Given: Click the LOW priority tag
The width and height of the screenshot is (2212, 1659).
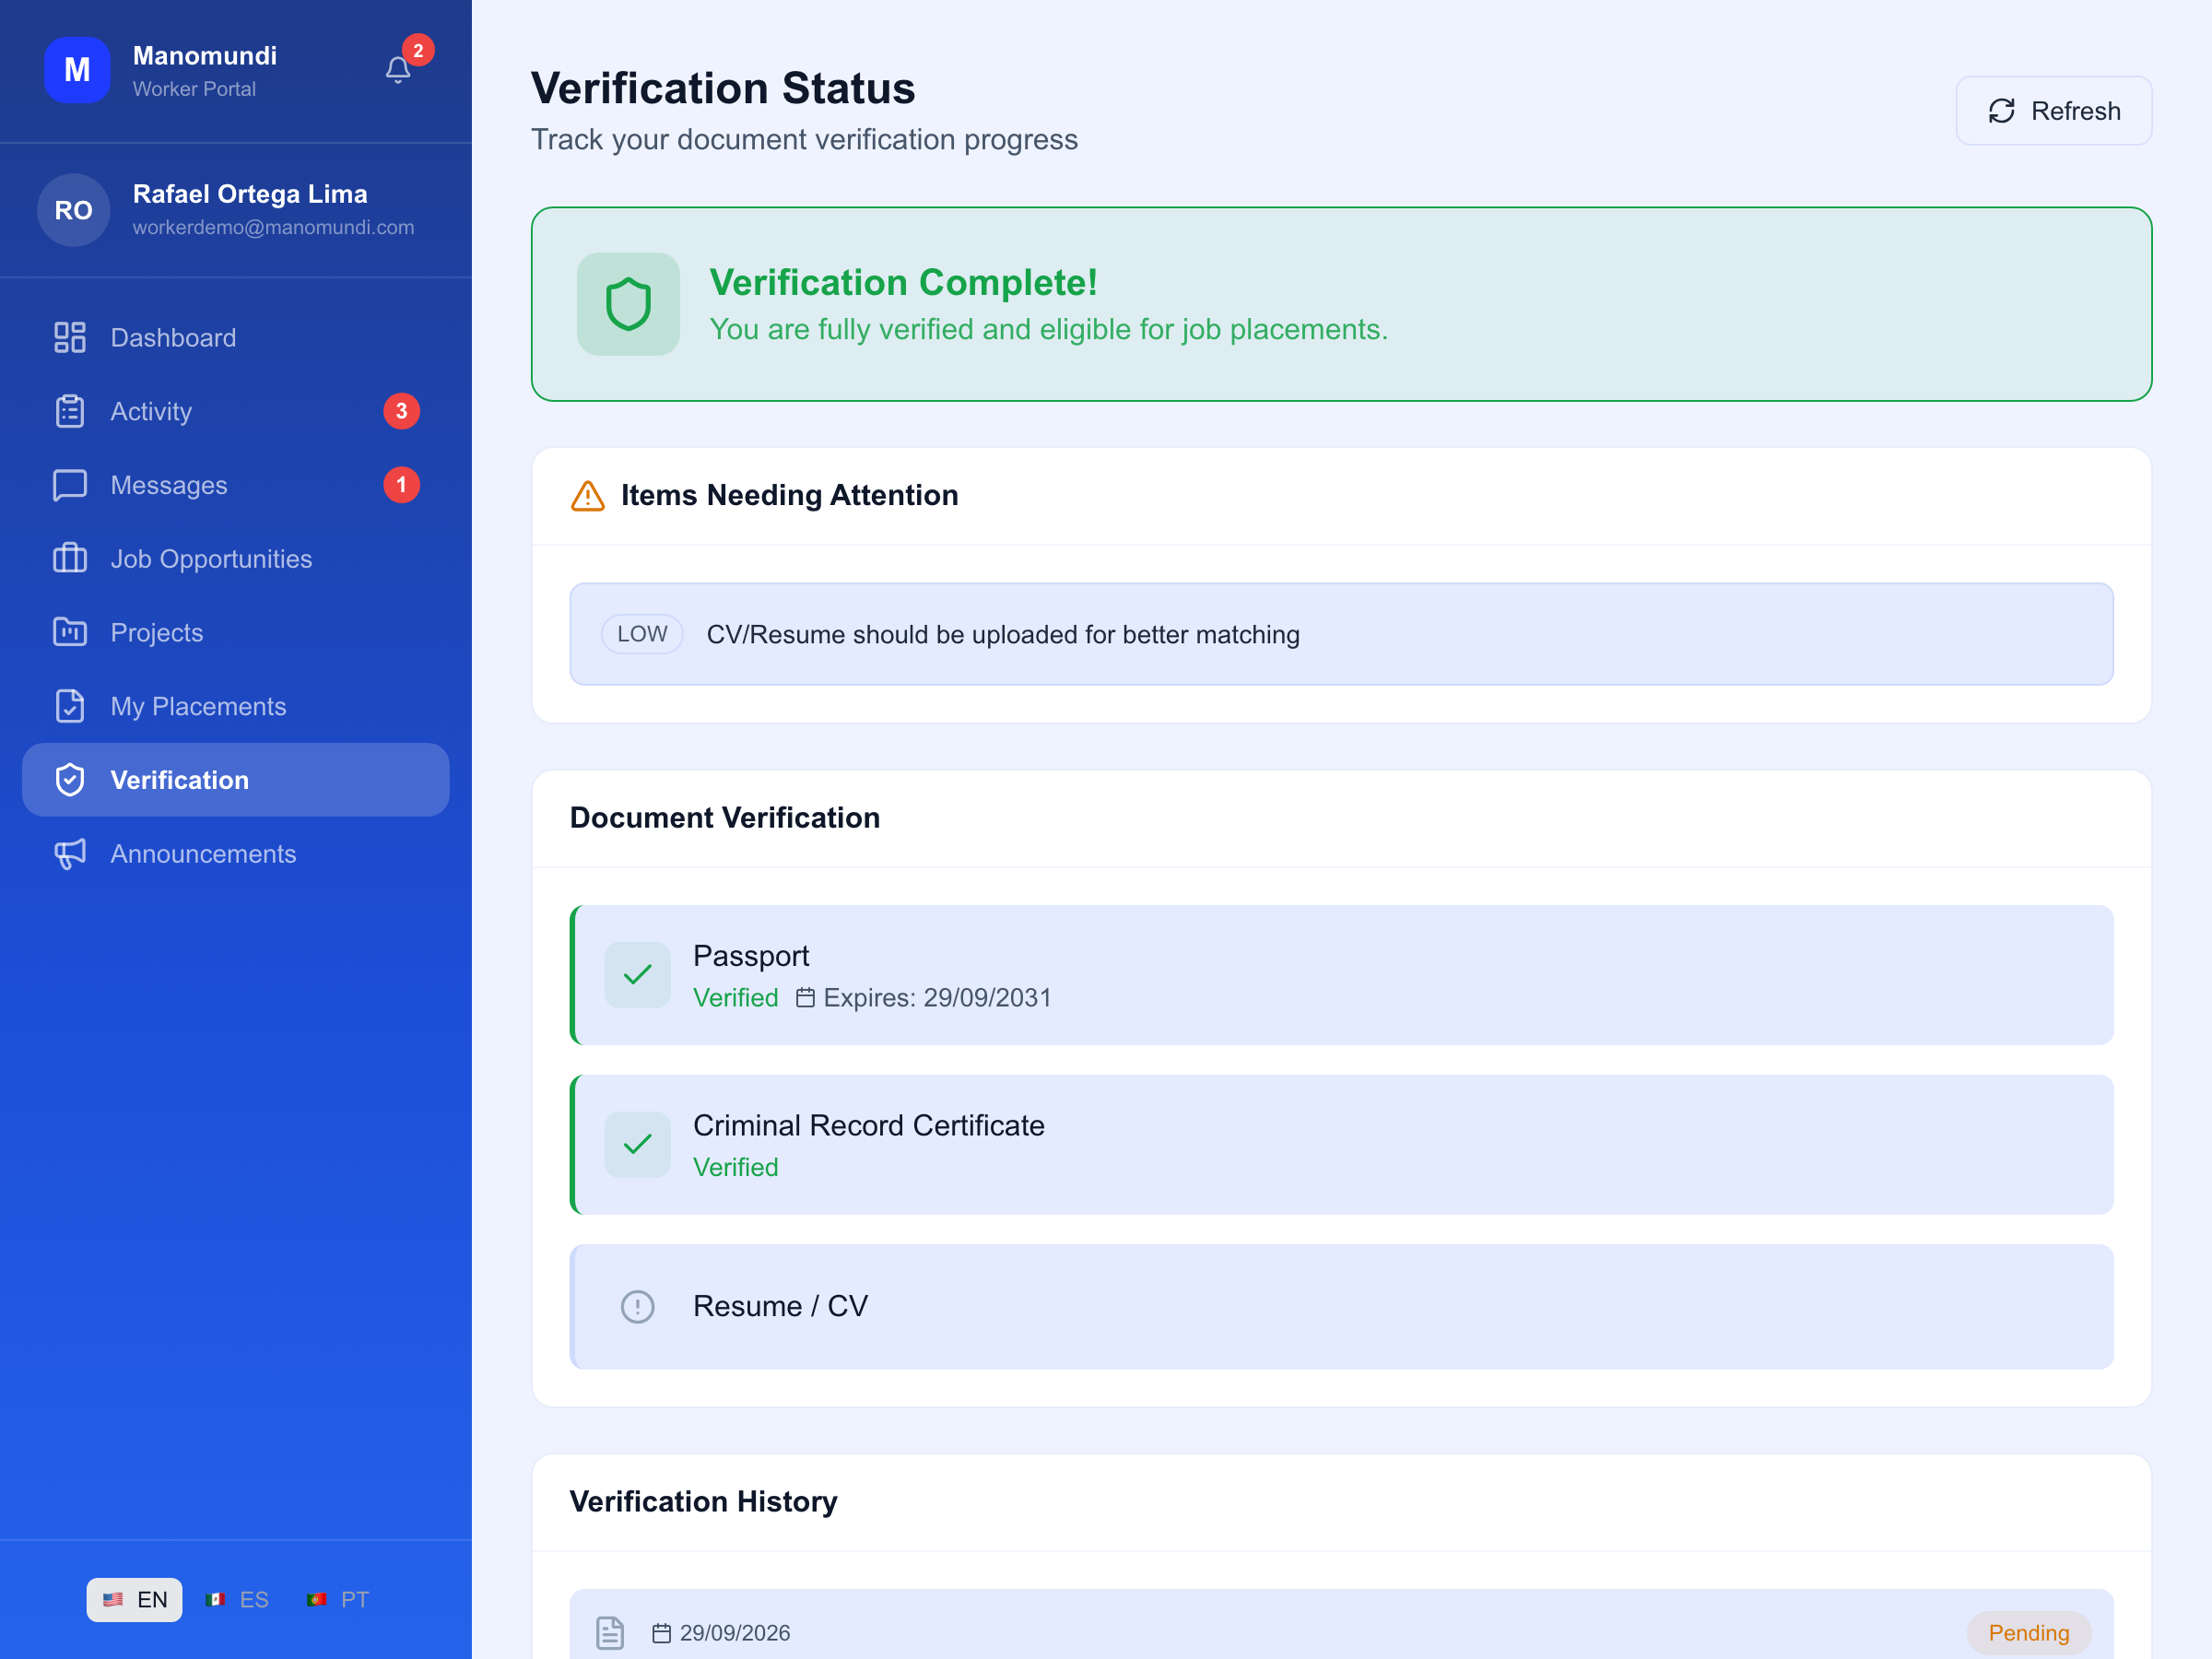Looking at the screenshot, I should pyautogui.click(x=642, y=634).
